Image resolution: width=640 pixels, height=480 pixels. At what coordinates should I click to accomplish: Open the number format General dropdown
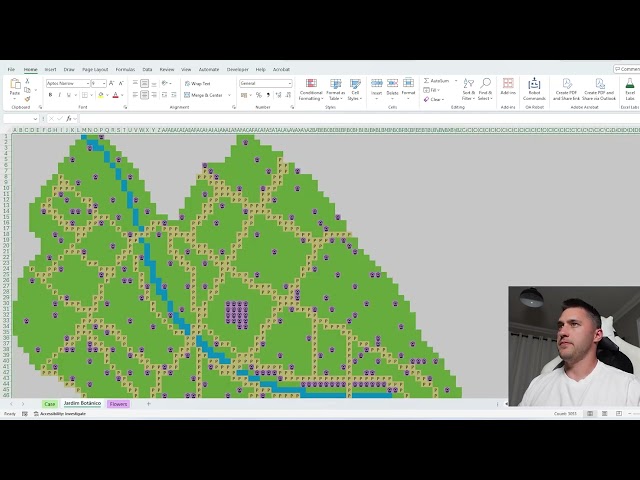(x=290, y=83)
